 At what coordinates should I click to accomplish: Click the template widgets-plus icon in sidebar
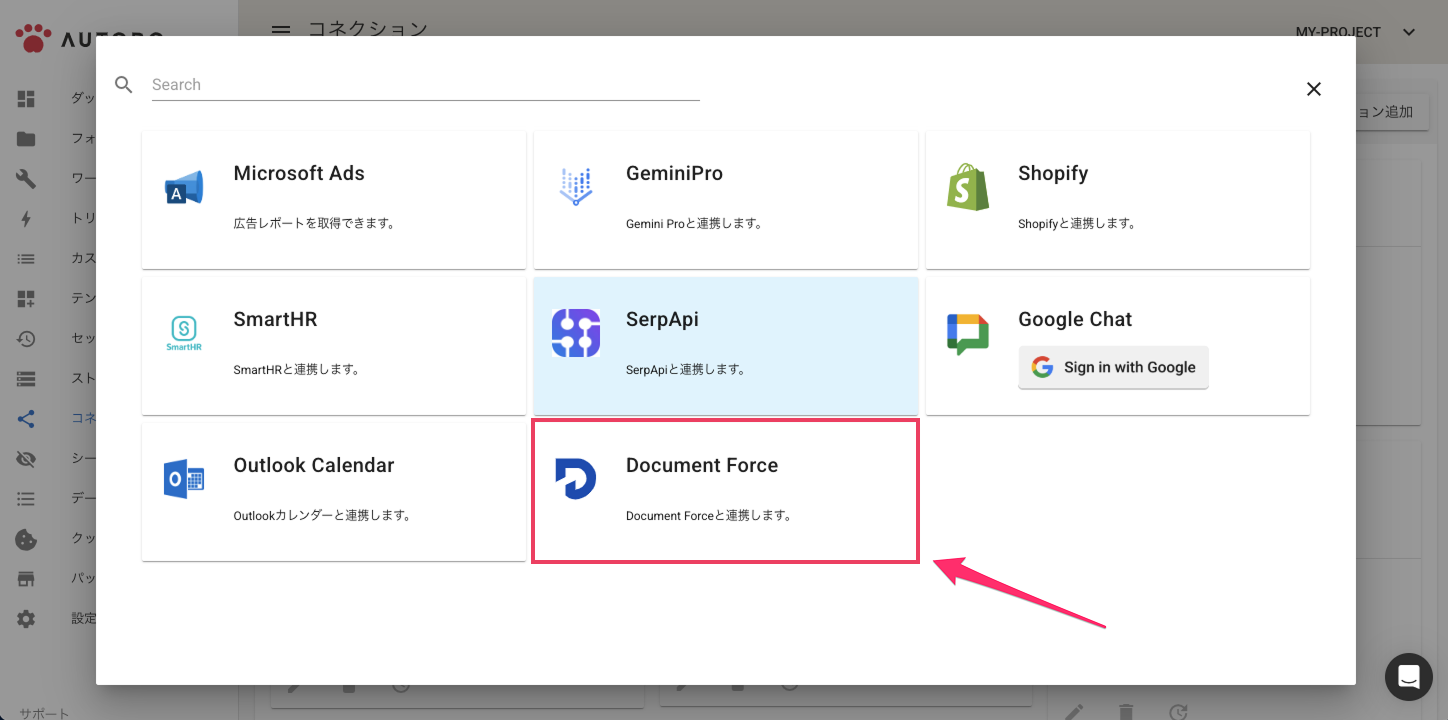coord(26,299)
